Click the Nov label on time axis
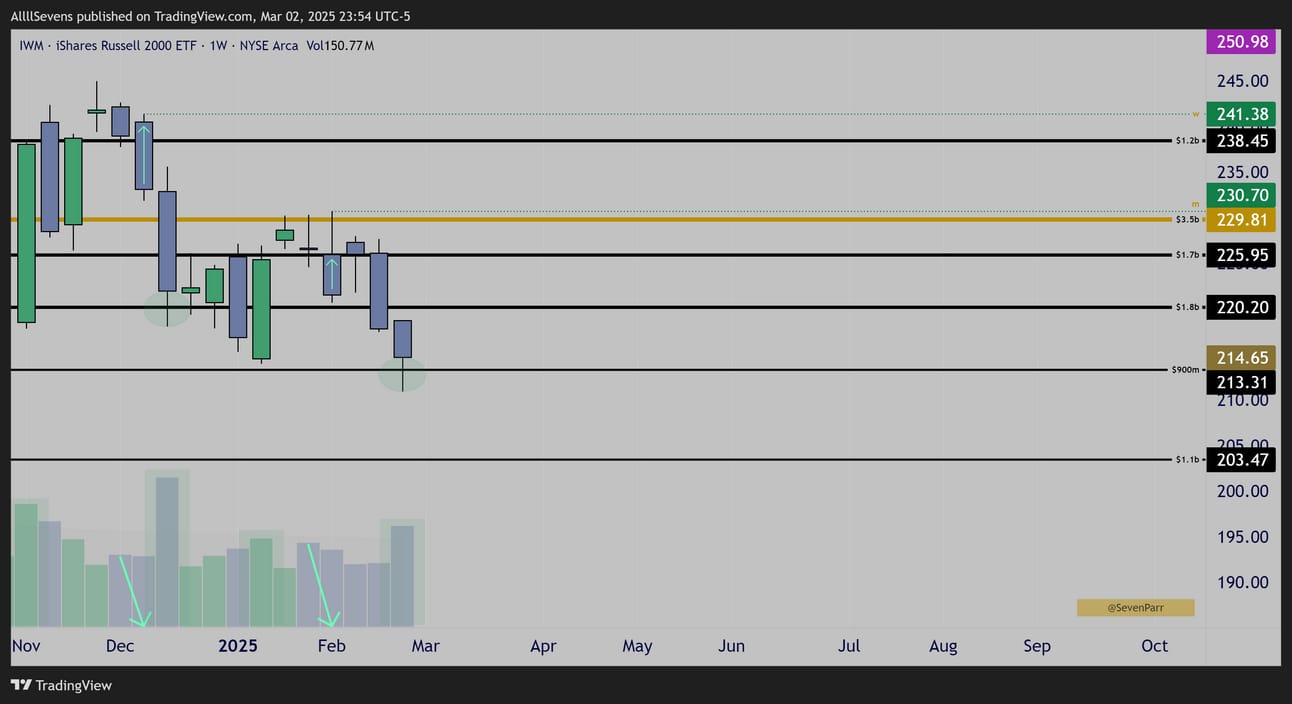This screenshot has width=1292, height=704. pos(27,646)
